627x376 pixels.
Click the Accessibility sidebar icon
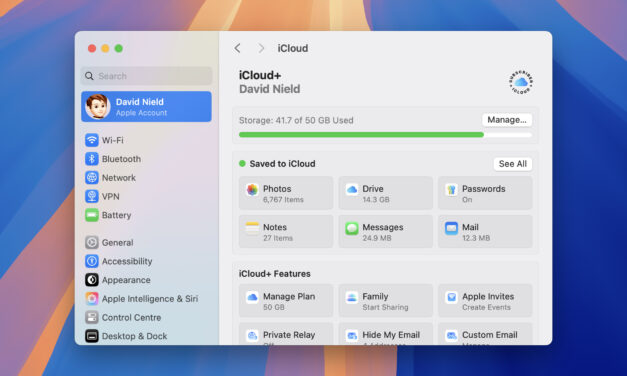click(92, 261)
